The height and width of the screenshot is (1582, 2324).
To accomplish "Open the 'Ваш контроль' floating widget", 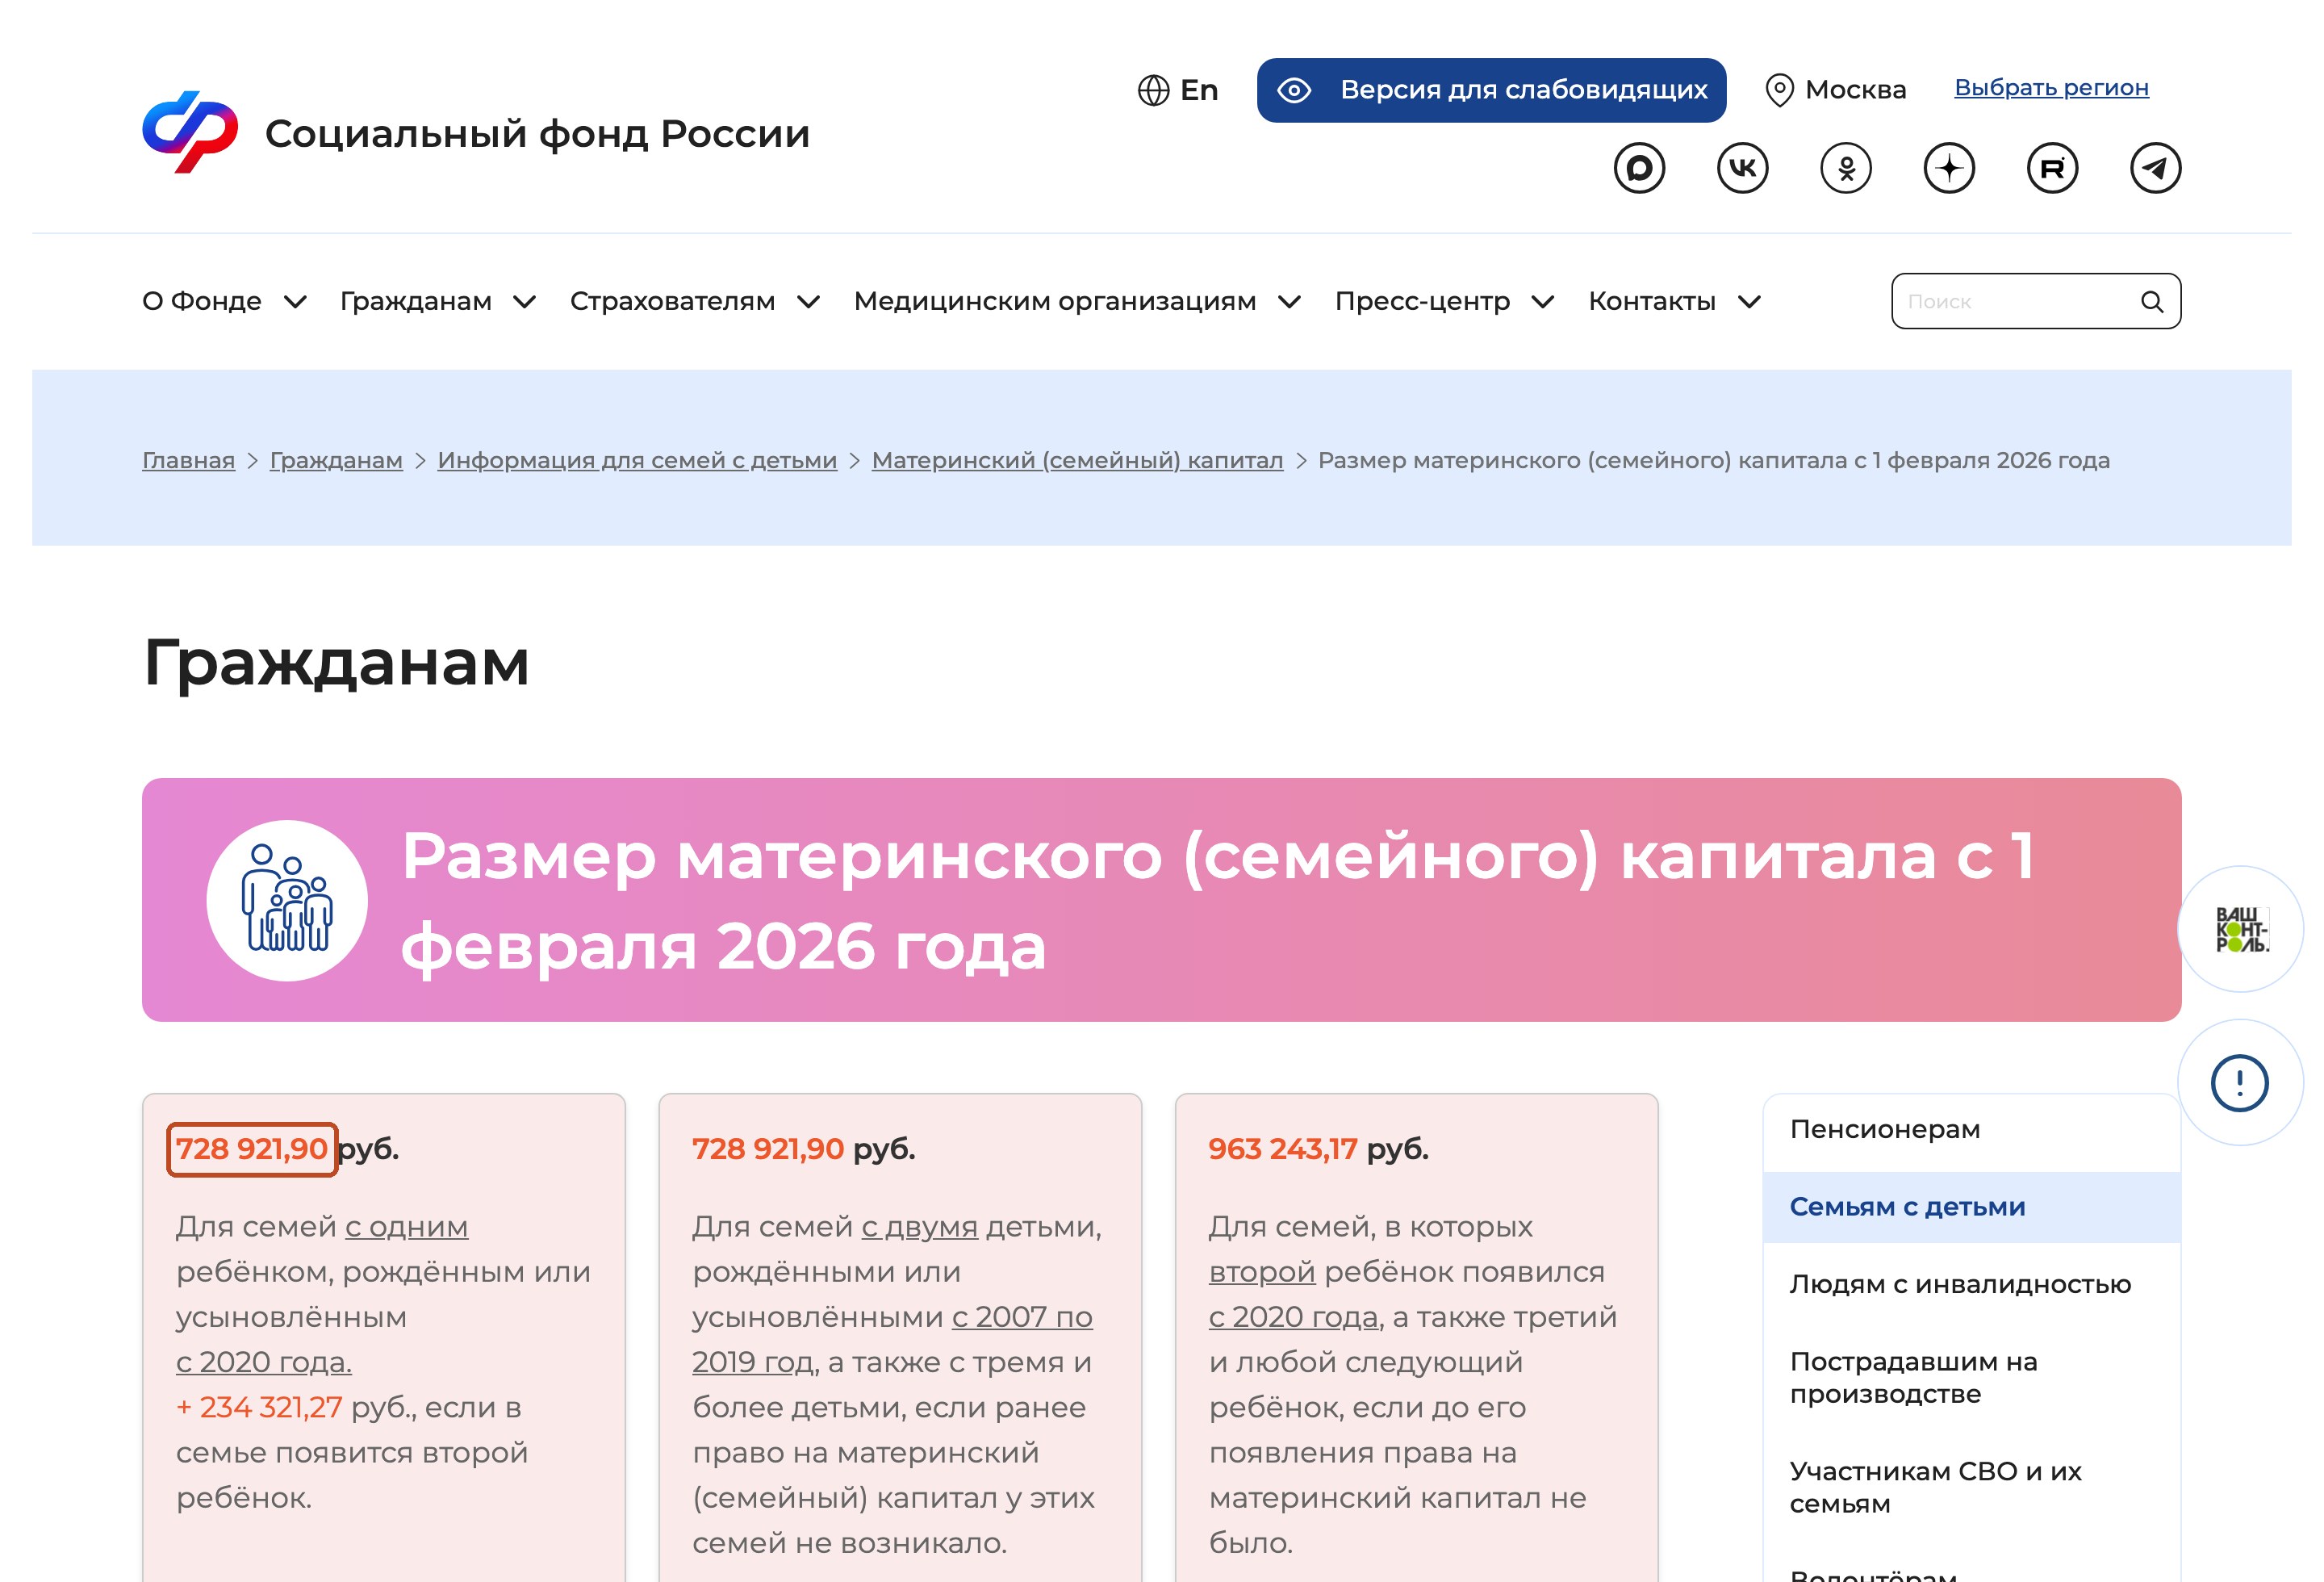I will pyautogui.click(x=2241, y=929).
